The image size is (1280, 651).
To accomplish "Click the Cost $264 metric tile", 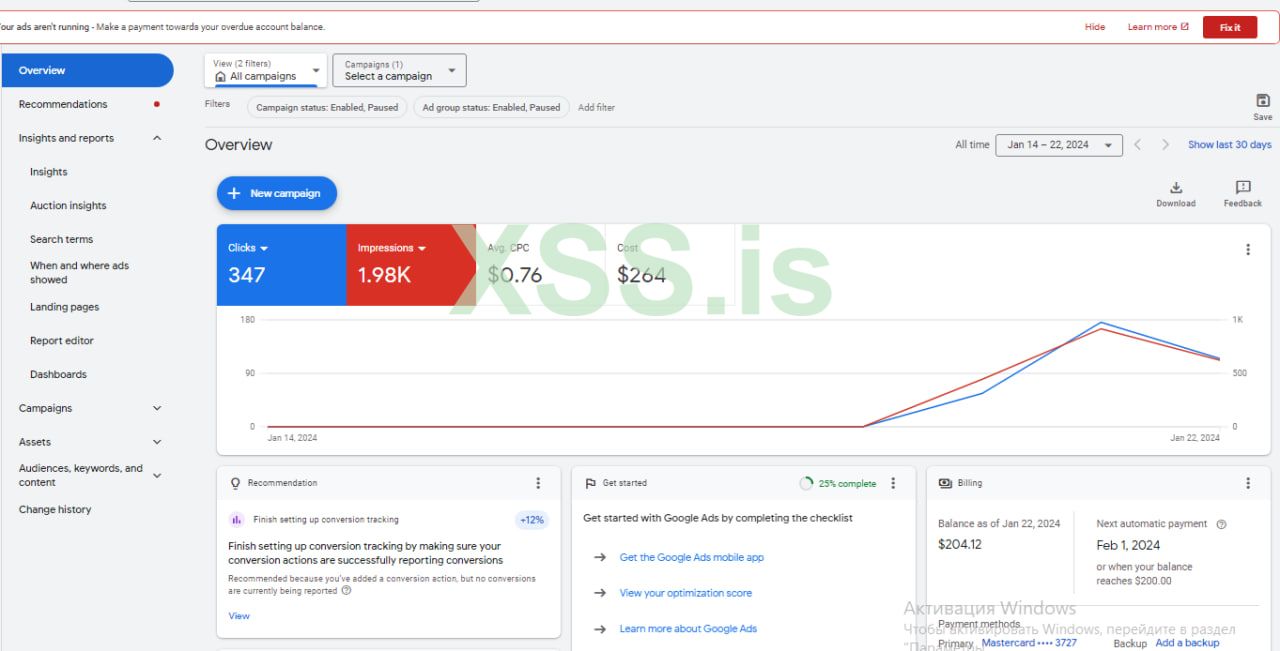I will tap(669, 265).
